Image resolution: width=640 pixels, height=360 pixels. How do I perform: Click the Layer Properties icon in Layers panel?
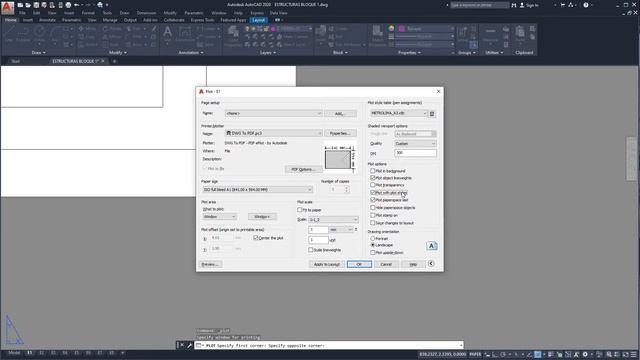click(233, 36)
